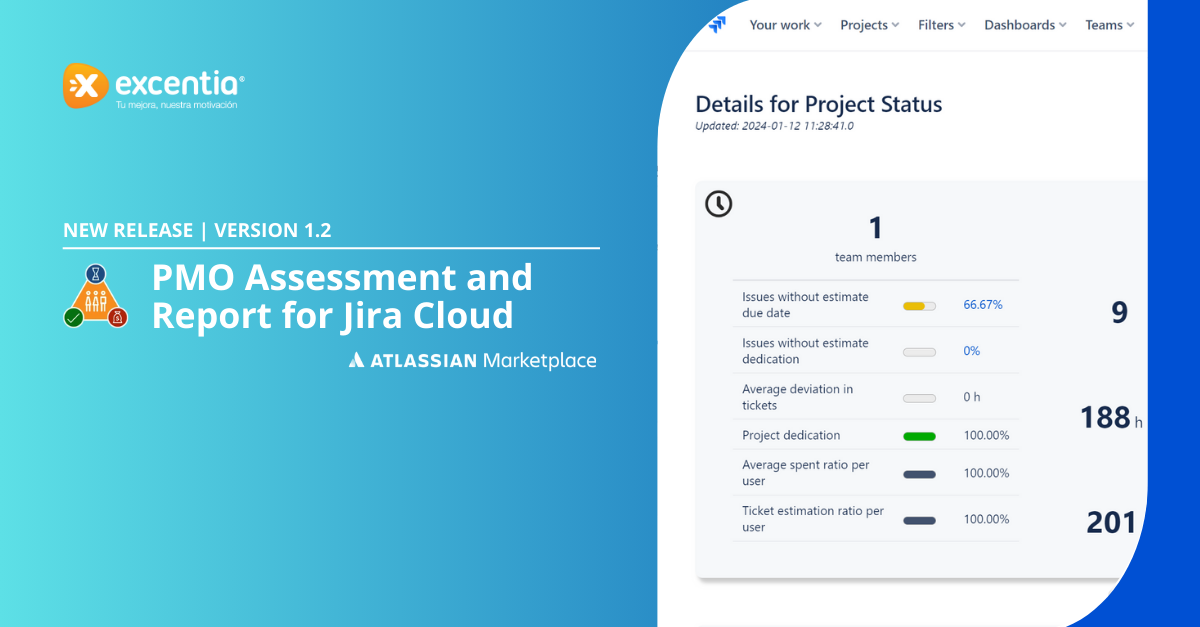Click the 100.00% value for Project dedication
1200x627 pixels.
point(986,435)
